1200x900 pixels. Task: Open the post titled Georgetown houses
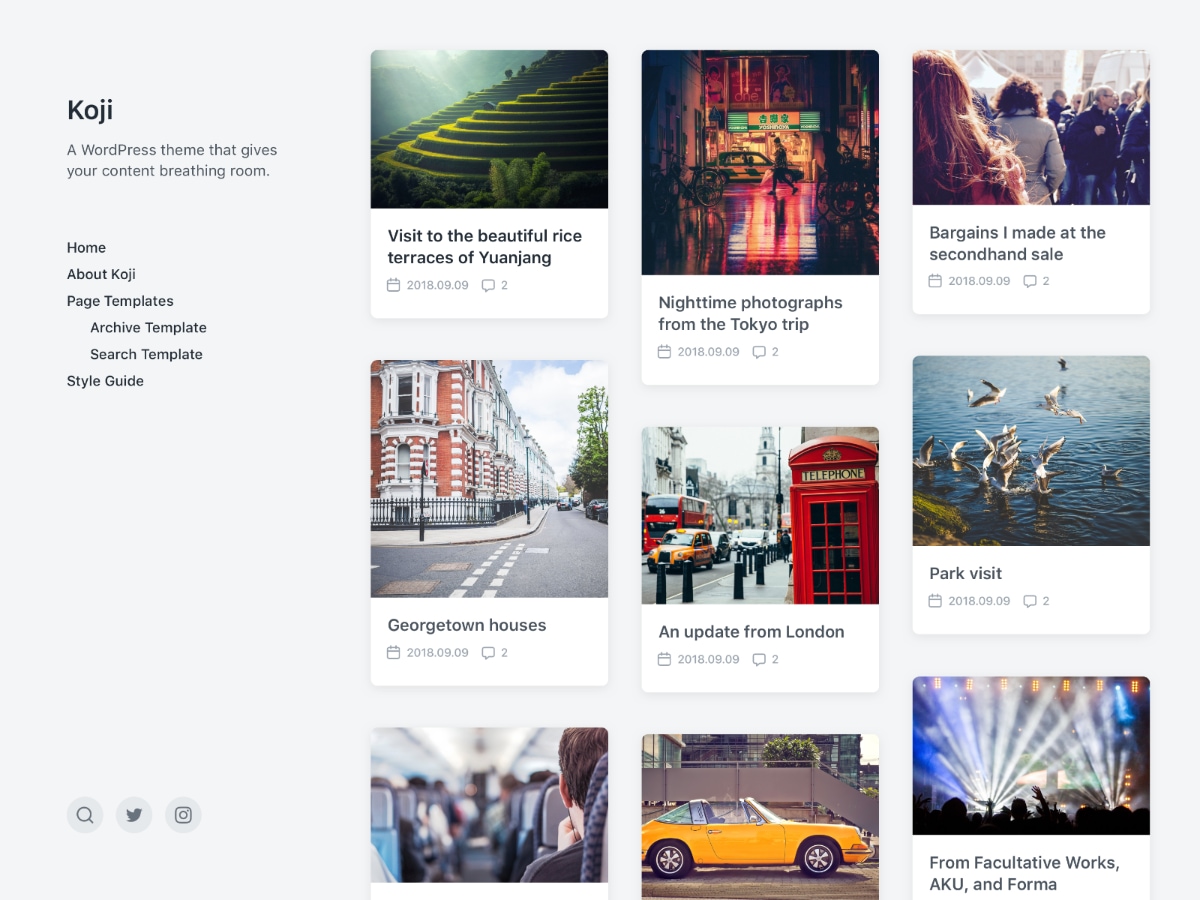tap(466, 624)
